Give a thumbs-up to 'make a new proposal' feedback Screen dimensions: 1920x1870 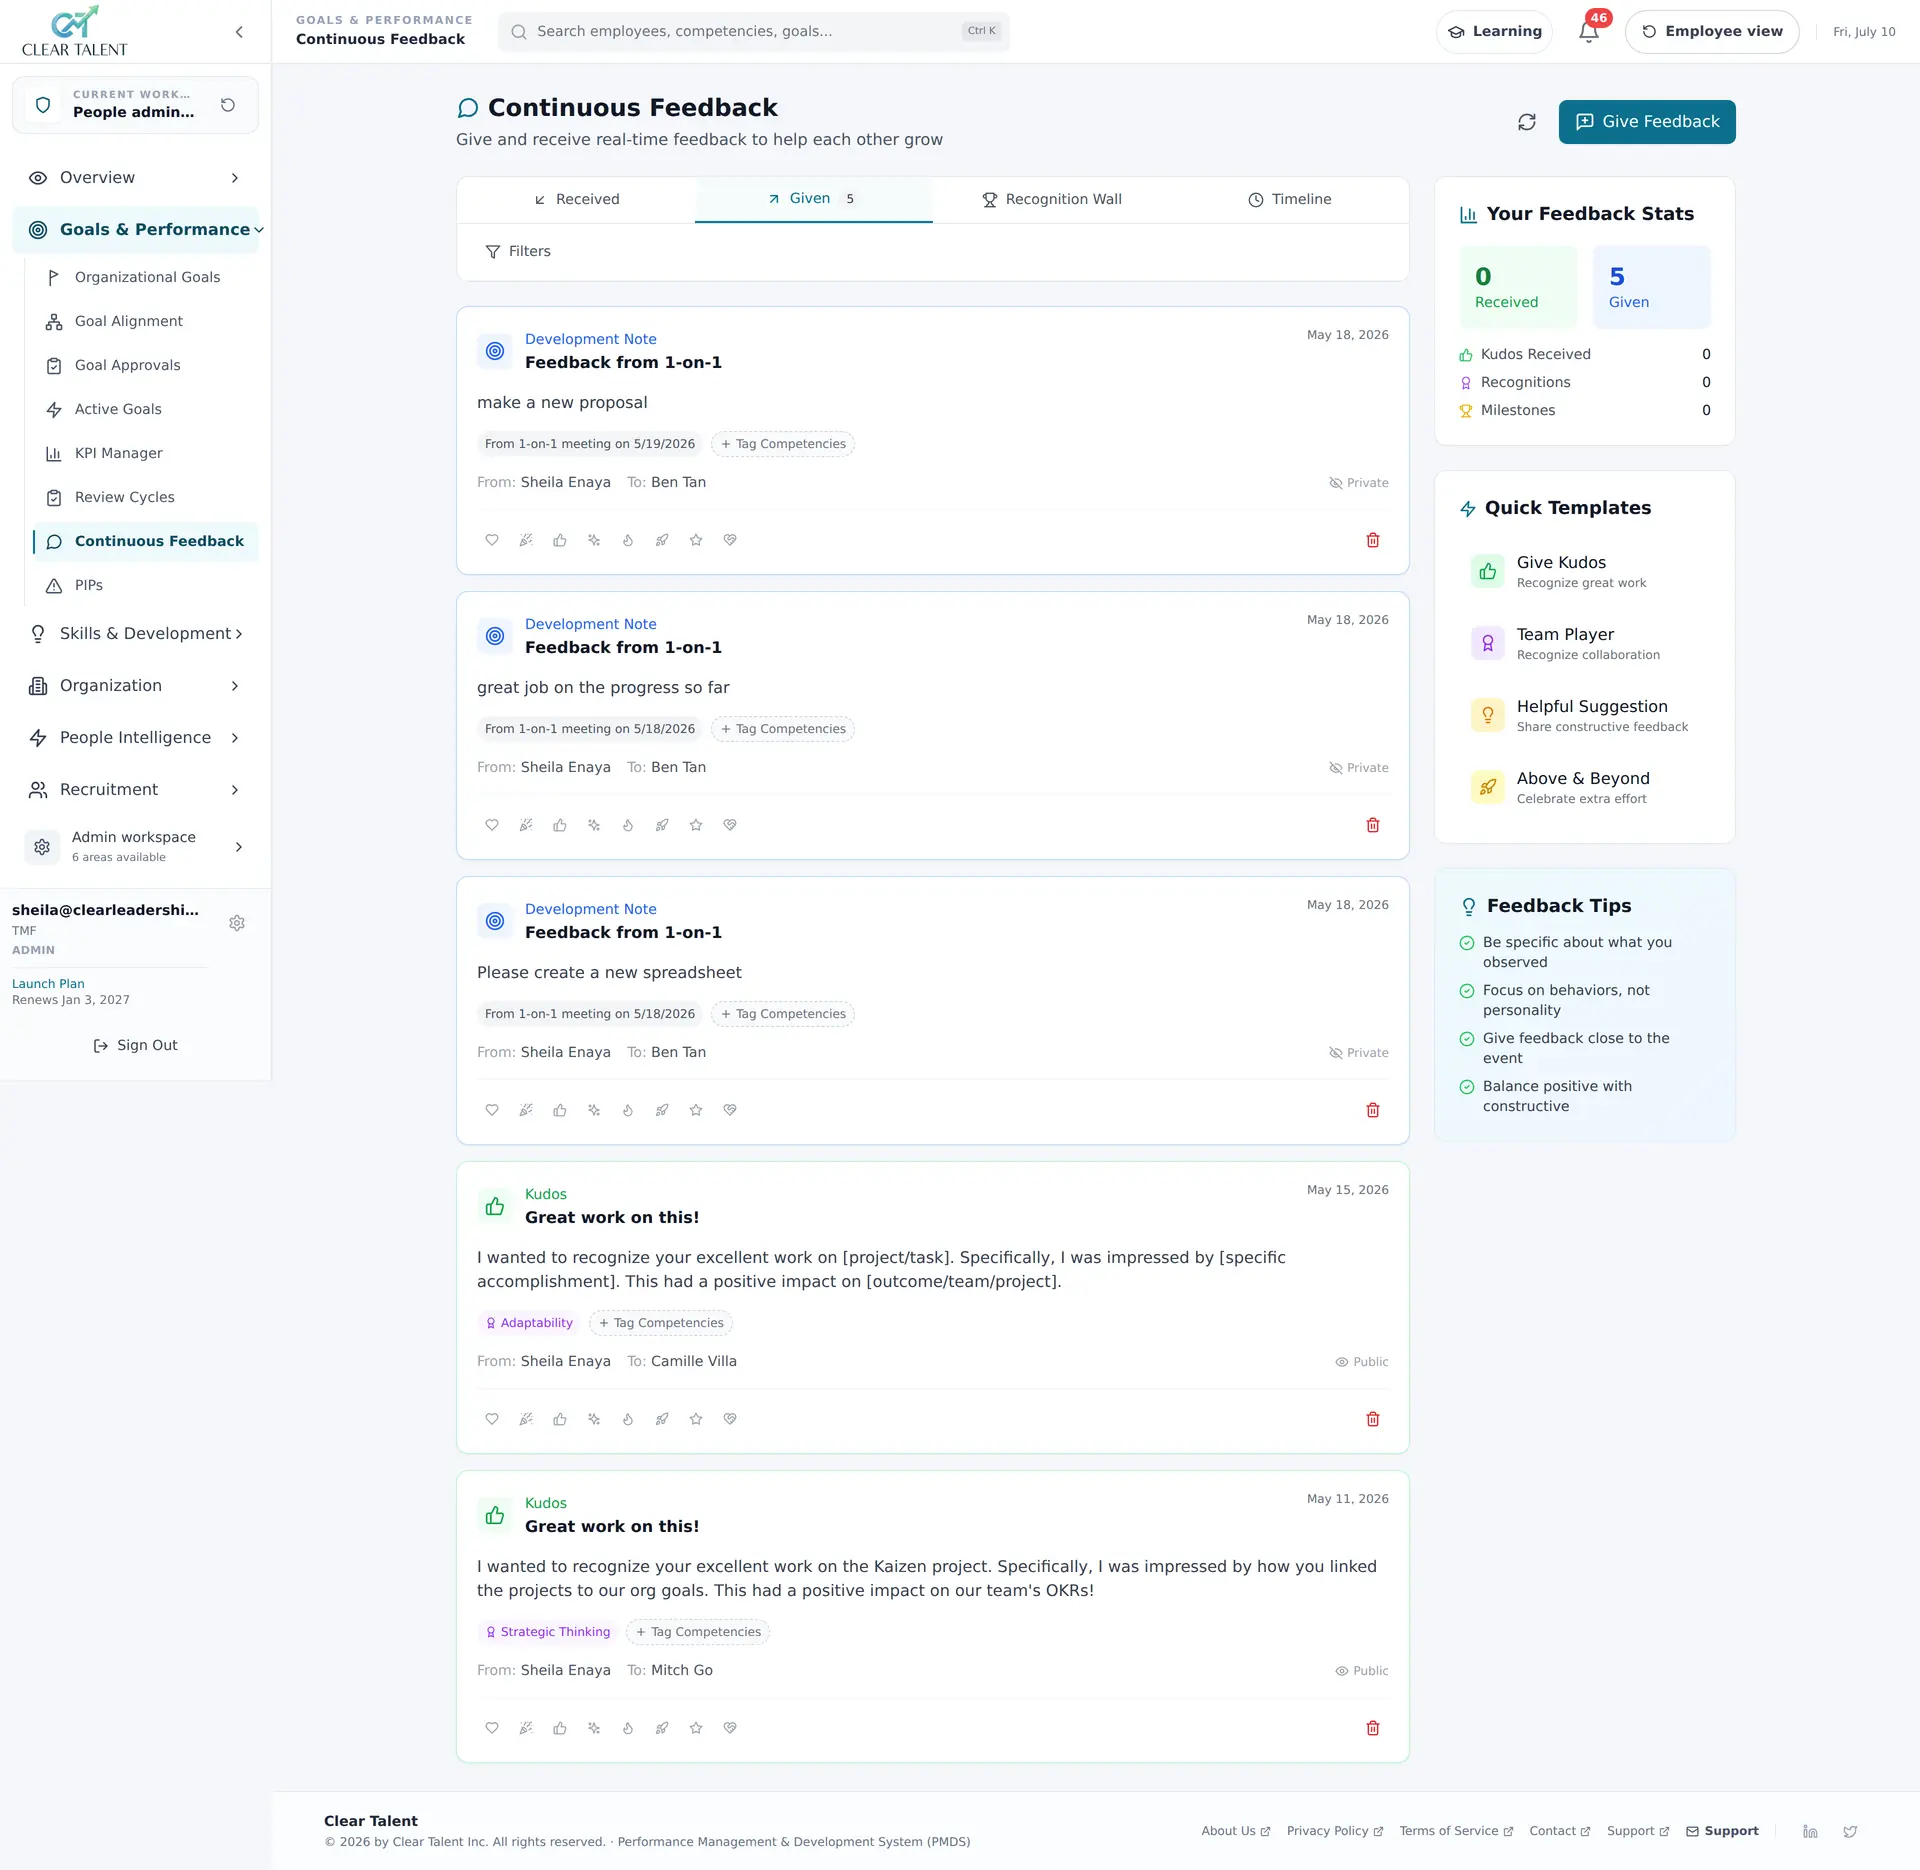pos(560,540)
